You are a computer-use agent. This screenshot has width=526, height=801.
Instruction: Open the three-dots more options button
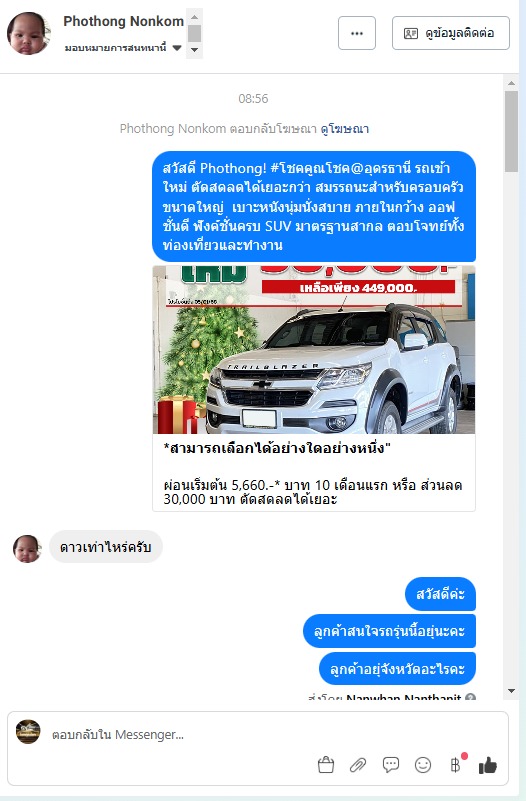[x=357, y=33]
